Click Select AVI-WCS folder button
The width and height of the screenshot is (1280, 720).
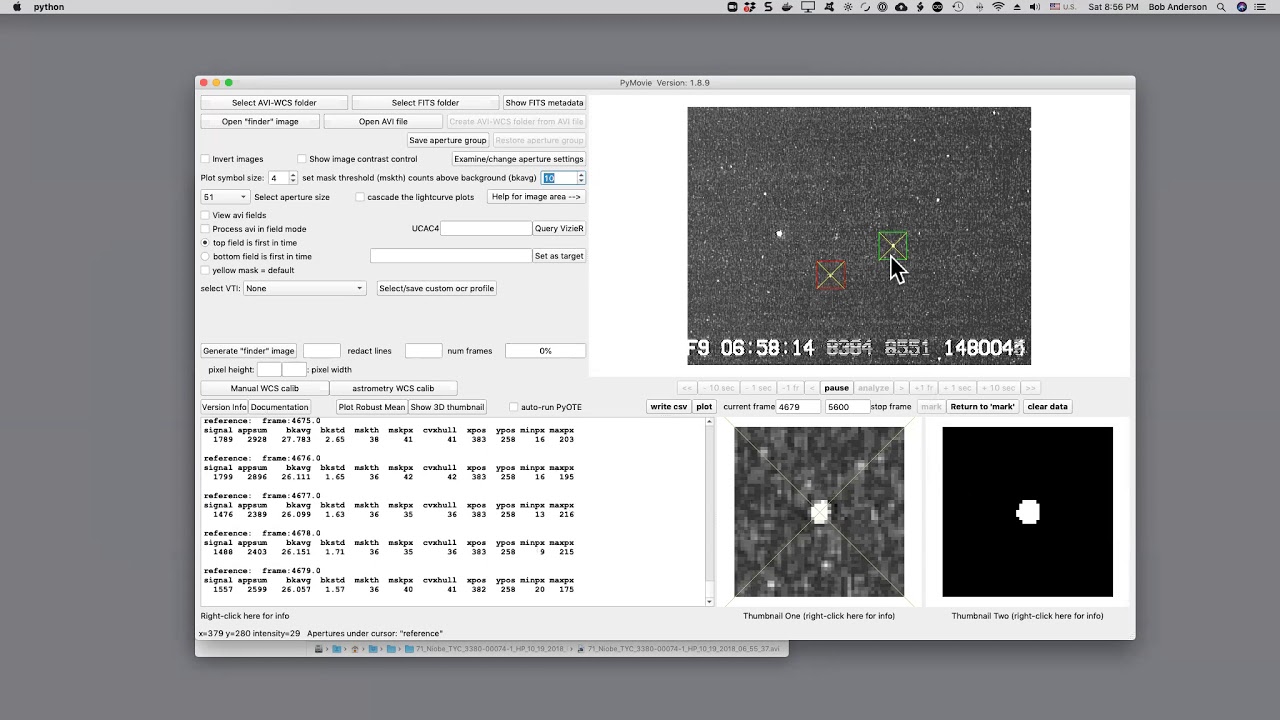coord(274,103)
